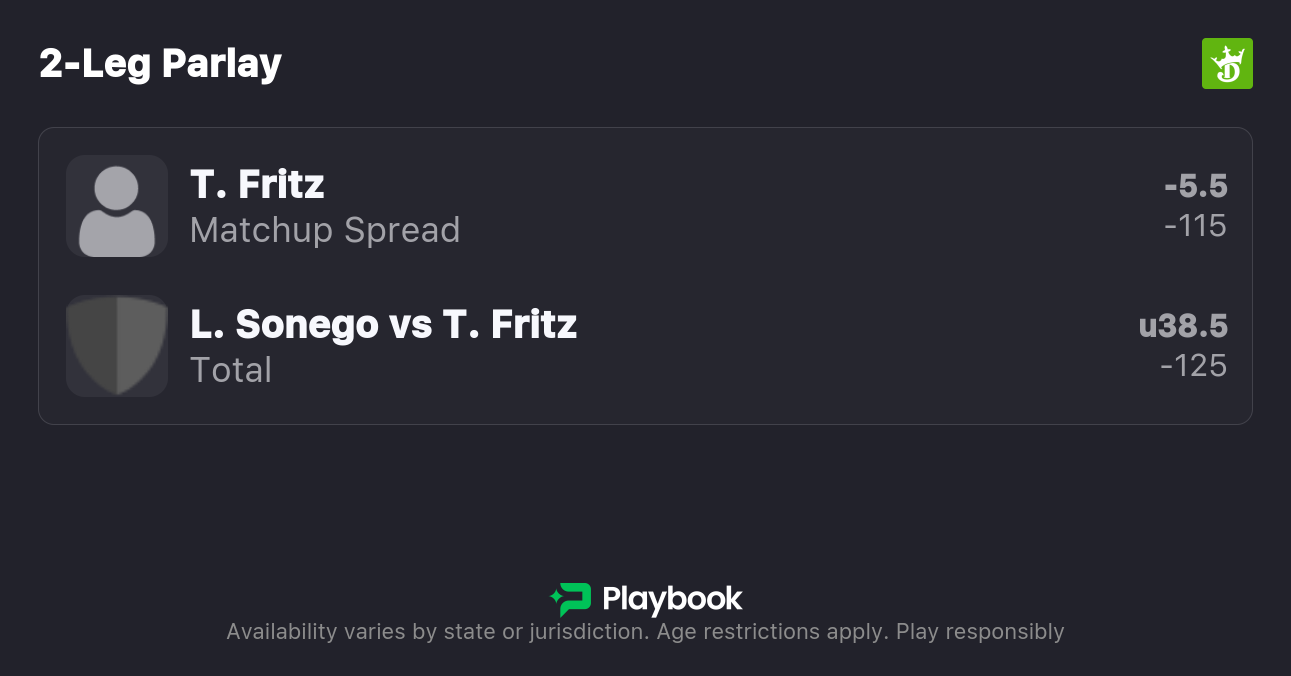Select the second parlay leg row
This screenshot has height=676, width=1291.
click(645, 346)
